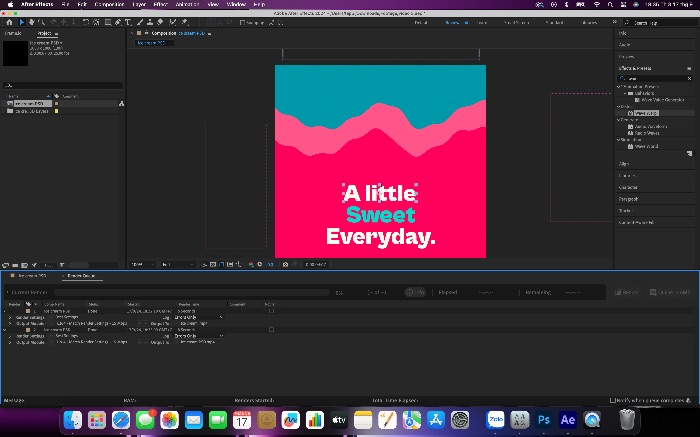Open the Character panel header
The image size is (700, 437).
[x=629, y=187]
